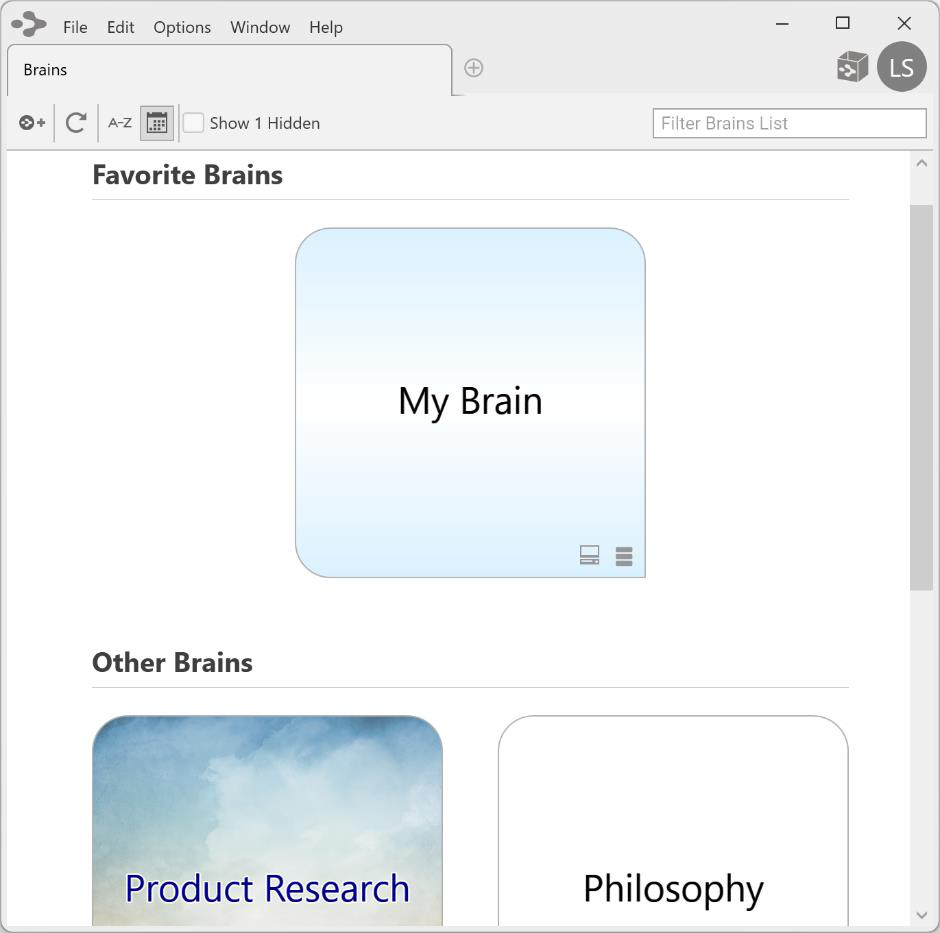Screen dimensions: 940x933
Task: Open the Edit menu
Action: tap(121, 27)
